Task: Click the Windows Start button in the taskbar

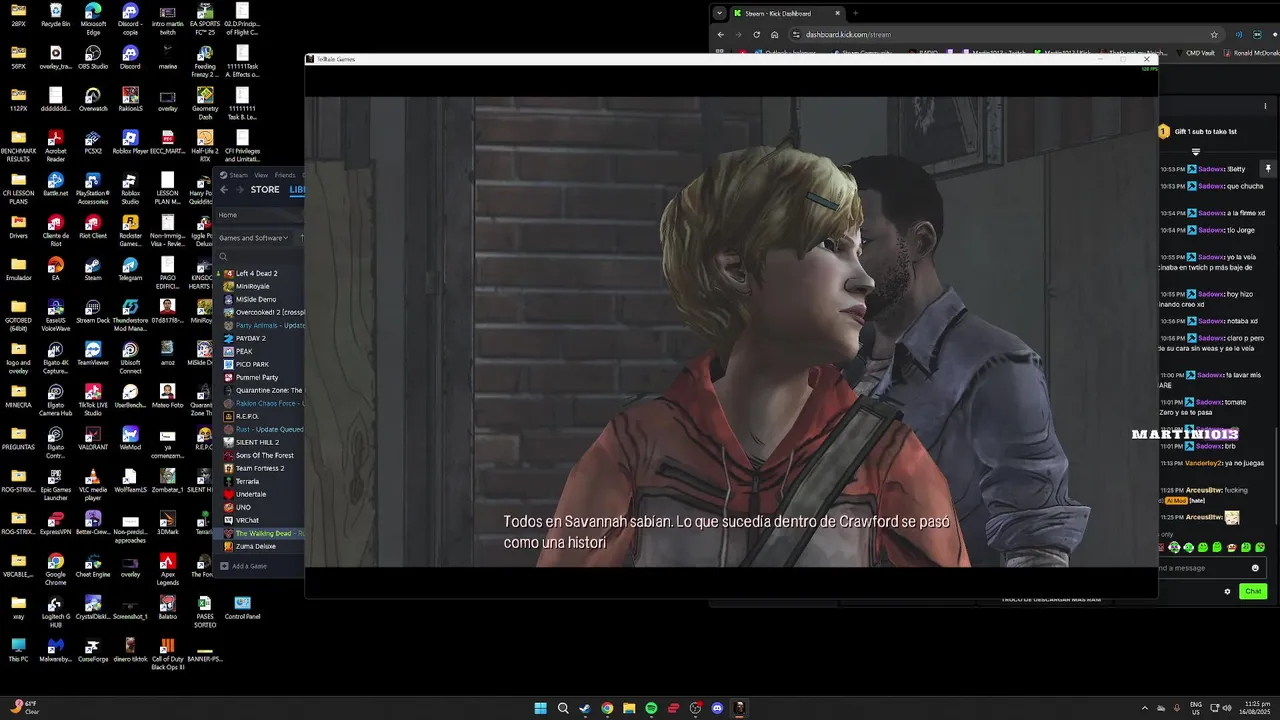Action: 540,708
